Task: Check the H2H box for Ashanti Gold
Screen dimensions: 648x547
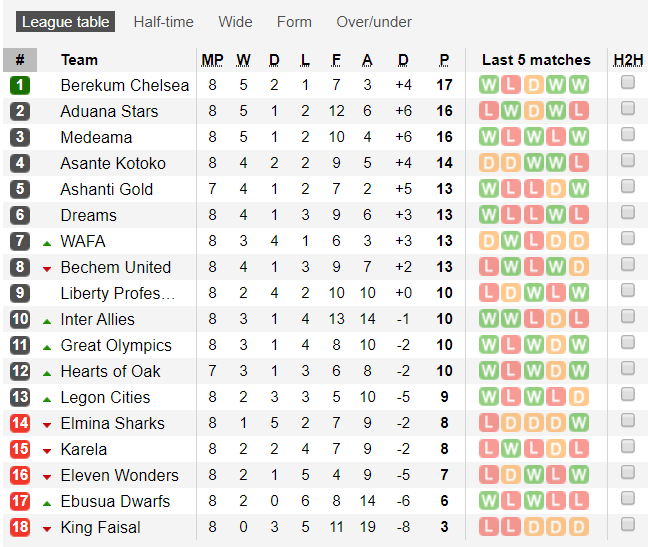Action: coord(628,188)
